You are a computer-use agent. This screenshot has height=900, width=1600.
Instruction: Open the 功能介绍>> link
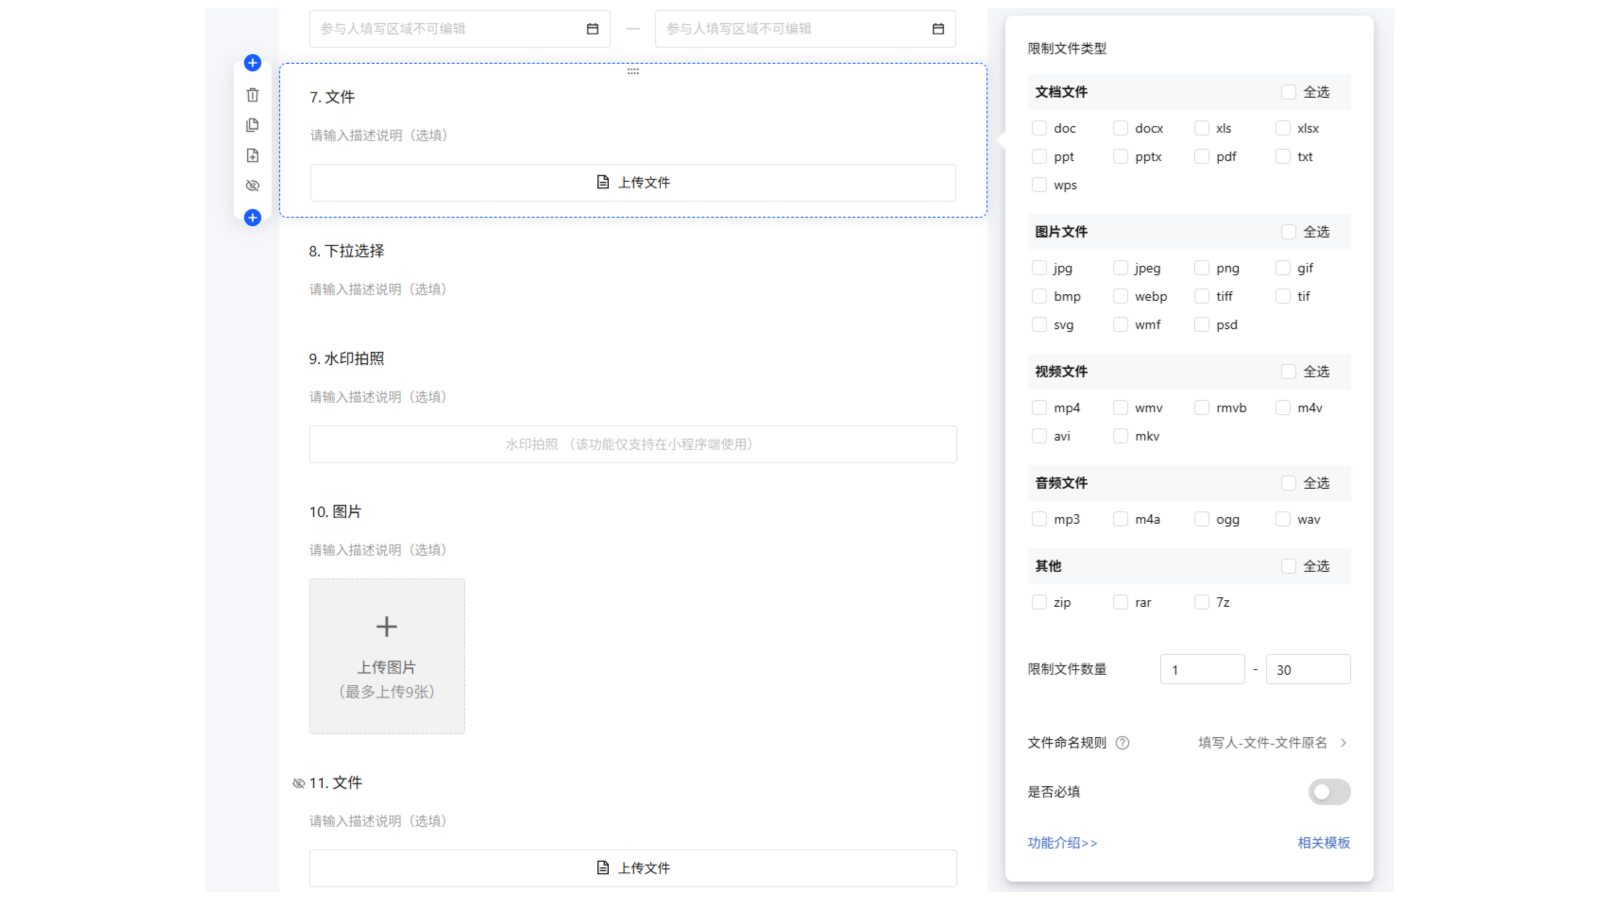point(1062,843)
